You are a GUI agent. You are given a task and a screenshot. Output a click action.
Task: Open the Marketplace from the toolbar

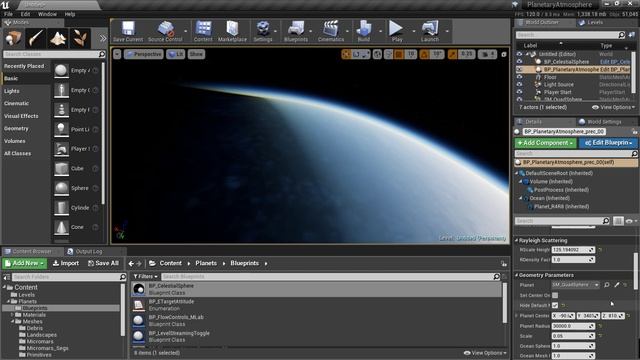(232, 31)
